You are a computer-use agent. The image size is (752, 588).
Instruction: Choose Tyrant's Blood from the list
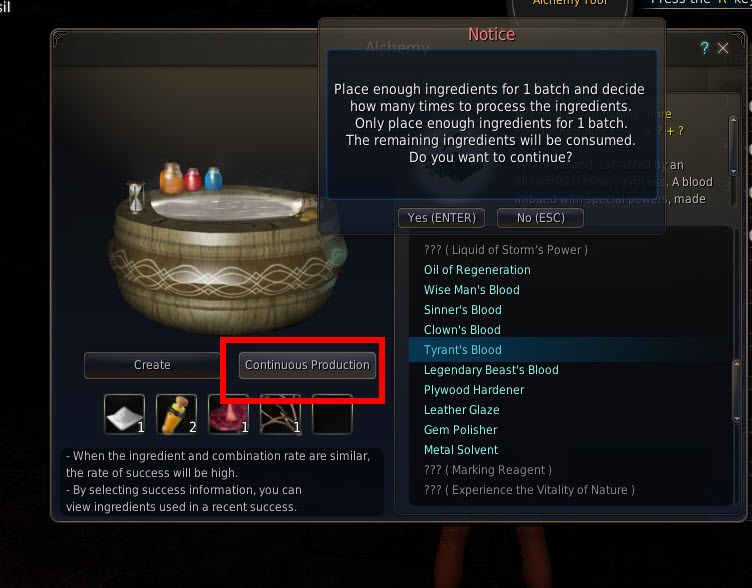click(x=463, y=350)
